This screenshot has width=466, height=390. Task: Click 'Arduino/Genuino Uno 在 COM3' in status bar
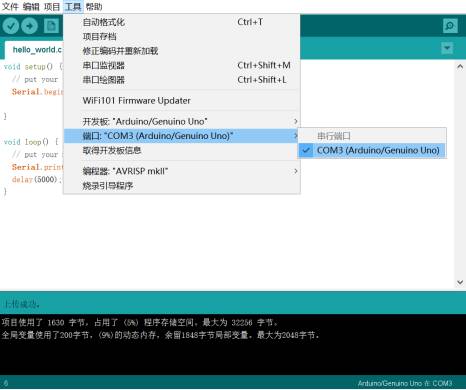click(x=405, y=383)
